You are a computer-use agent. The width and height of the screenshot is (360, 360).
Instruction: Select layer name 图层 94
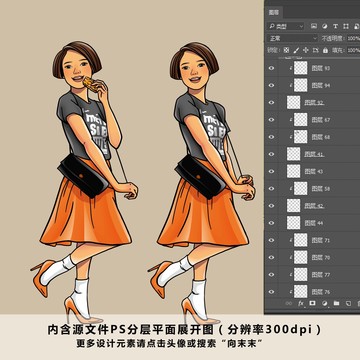pos(321,85)
